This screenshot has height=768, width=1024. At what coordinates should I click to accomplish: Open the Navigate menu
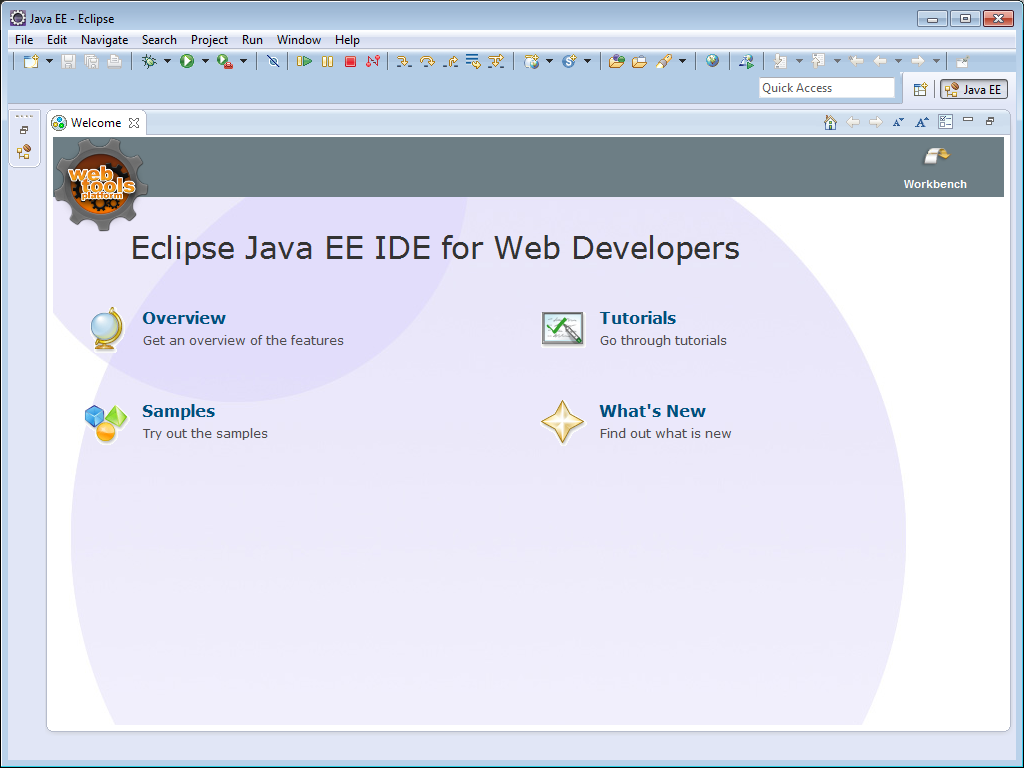click(104, 40)
